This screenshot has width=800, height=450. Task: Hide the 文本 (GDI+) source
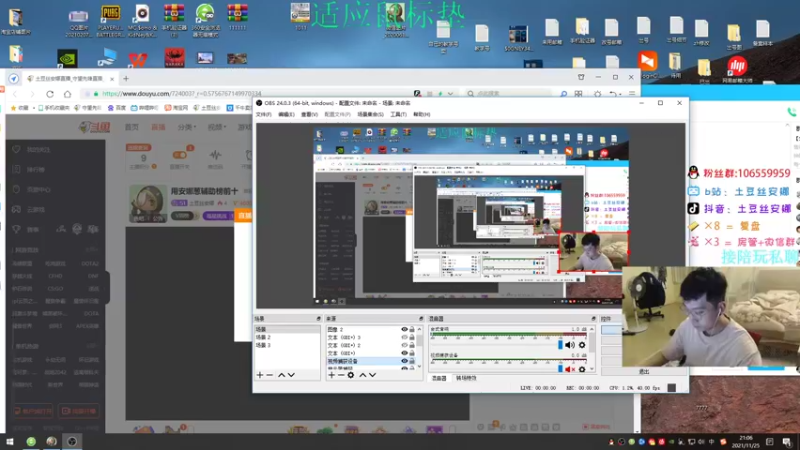pyautogui.click(x=404, y=353)
